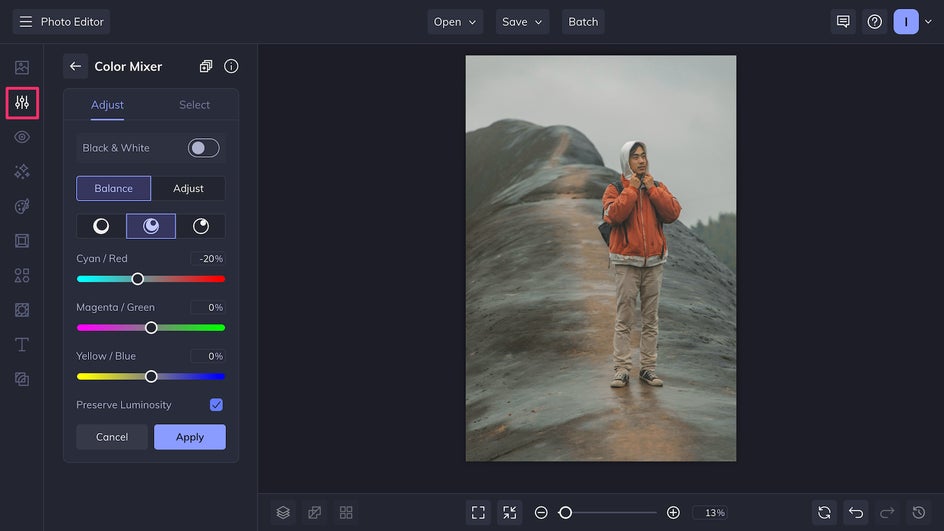Click the back arrow beside Color Mixer

pos(75,66)
